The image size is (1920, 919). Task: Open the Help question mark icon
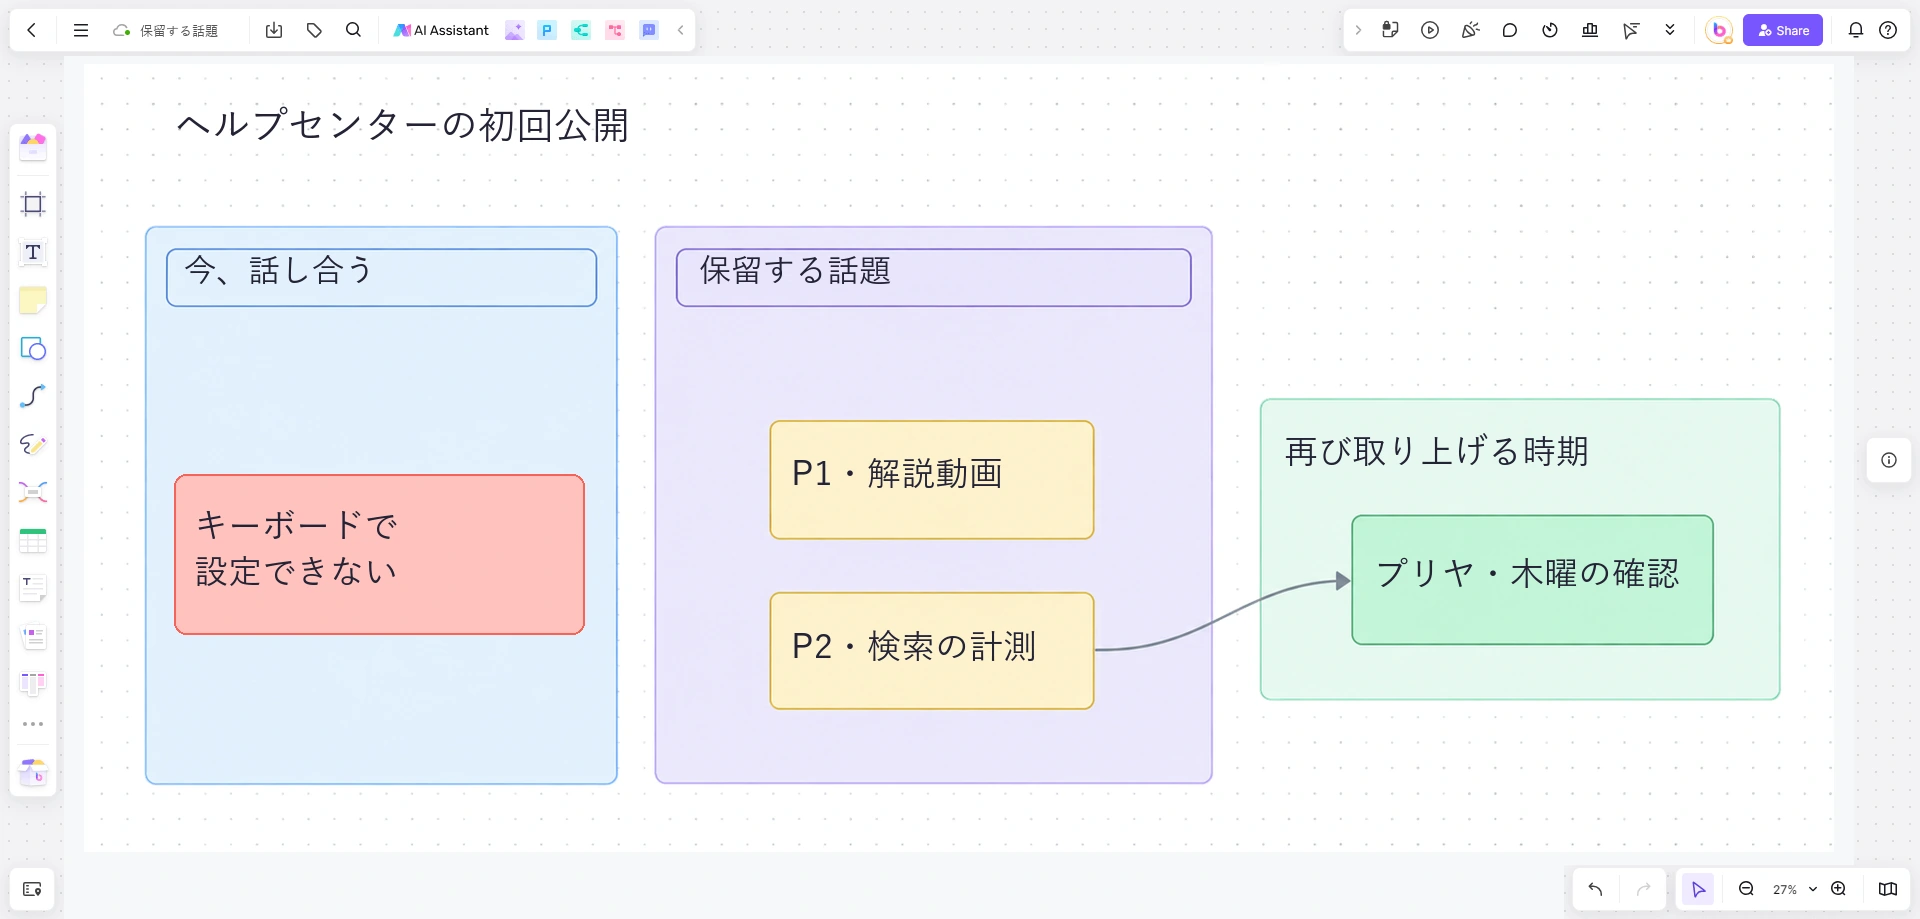(x=1888, y=30)
